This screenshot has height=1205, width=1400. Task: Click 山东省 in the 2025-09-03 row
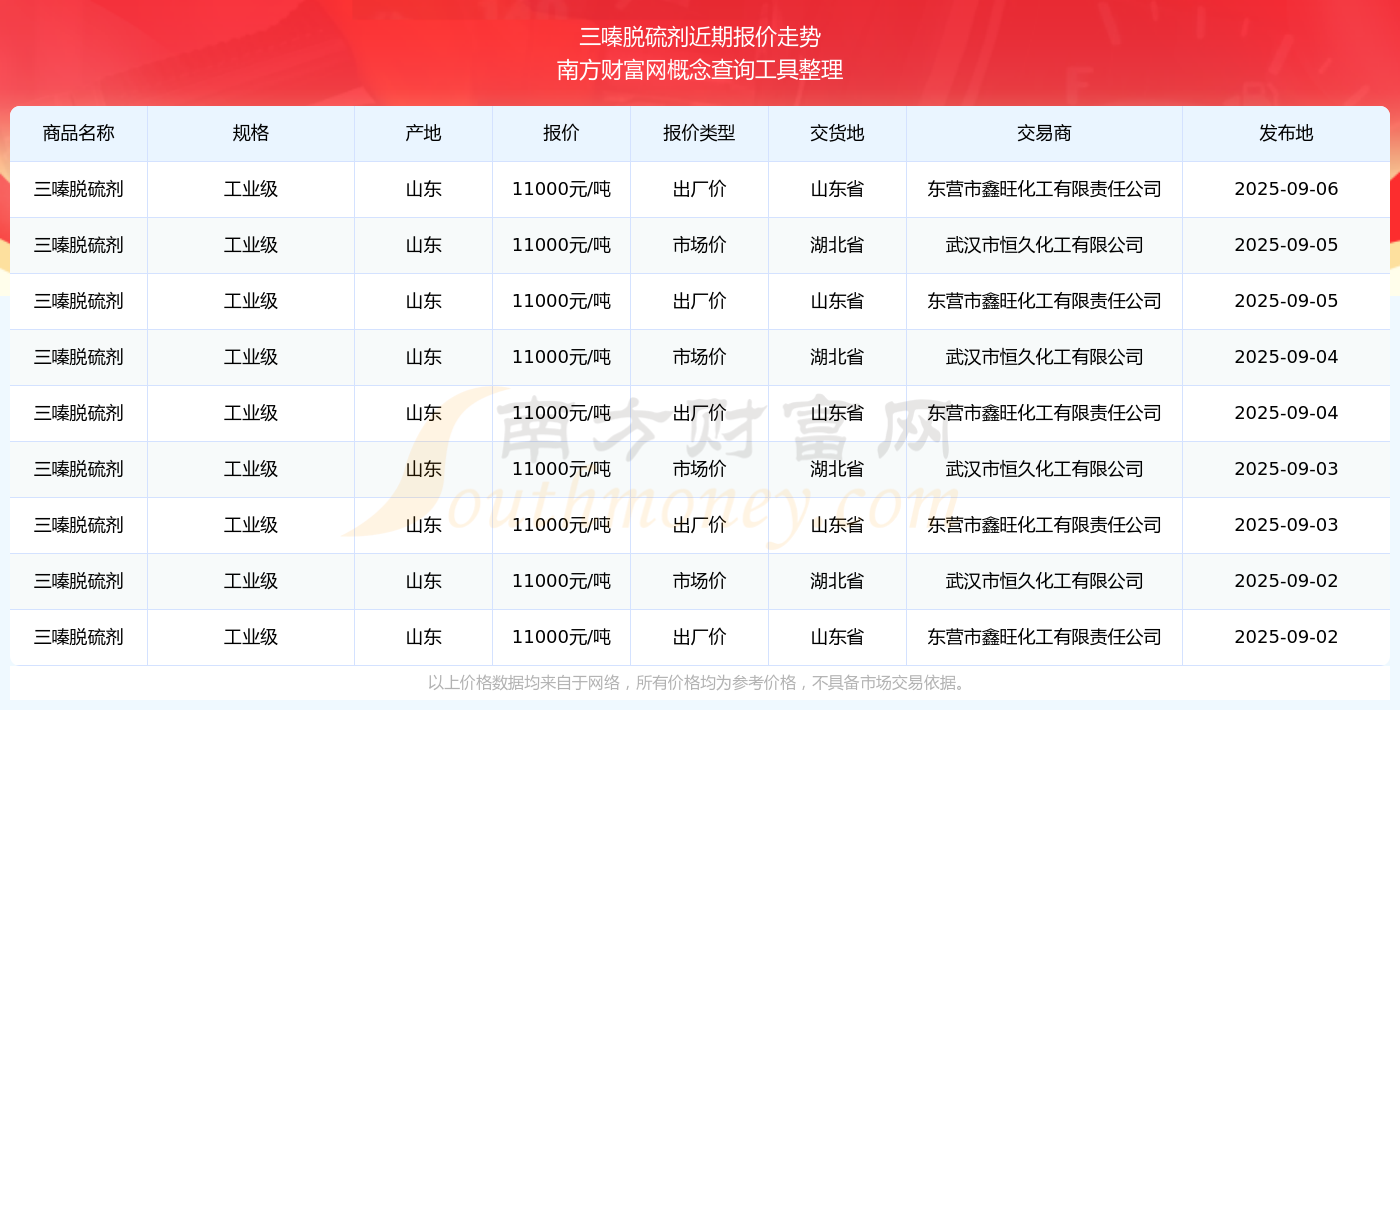tap(838, 526)
